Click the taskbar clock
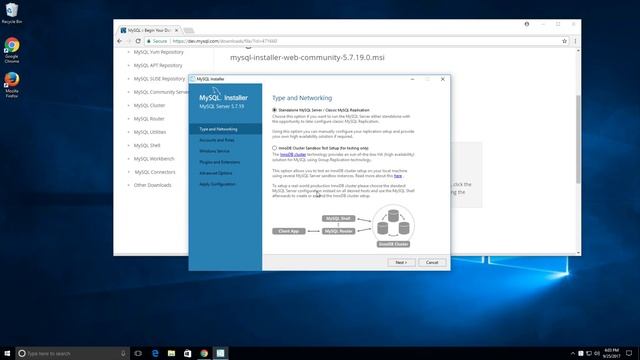The image size is (640, 360). (611, 353)
